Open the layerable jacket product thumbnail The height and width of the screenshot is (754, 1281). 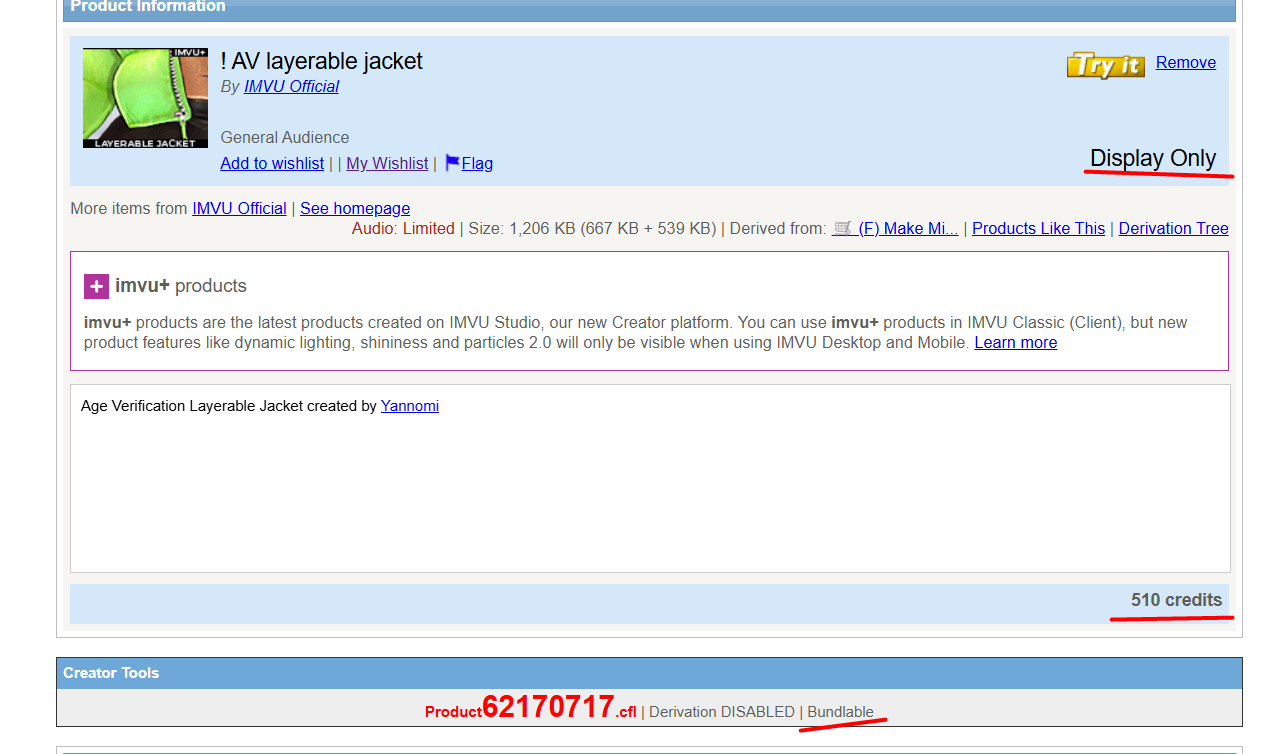pos(145,98)
